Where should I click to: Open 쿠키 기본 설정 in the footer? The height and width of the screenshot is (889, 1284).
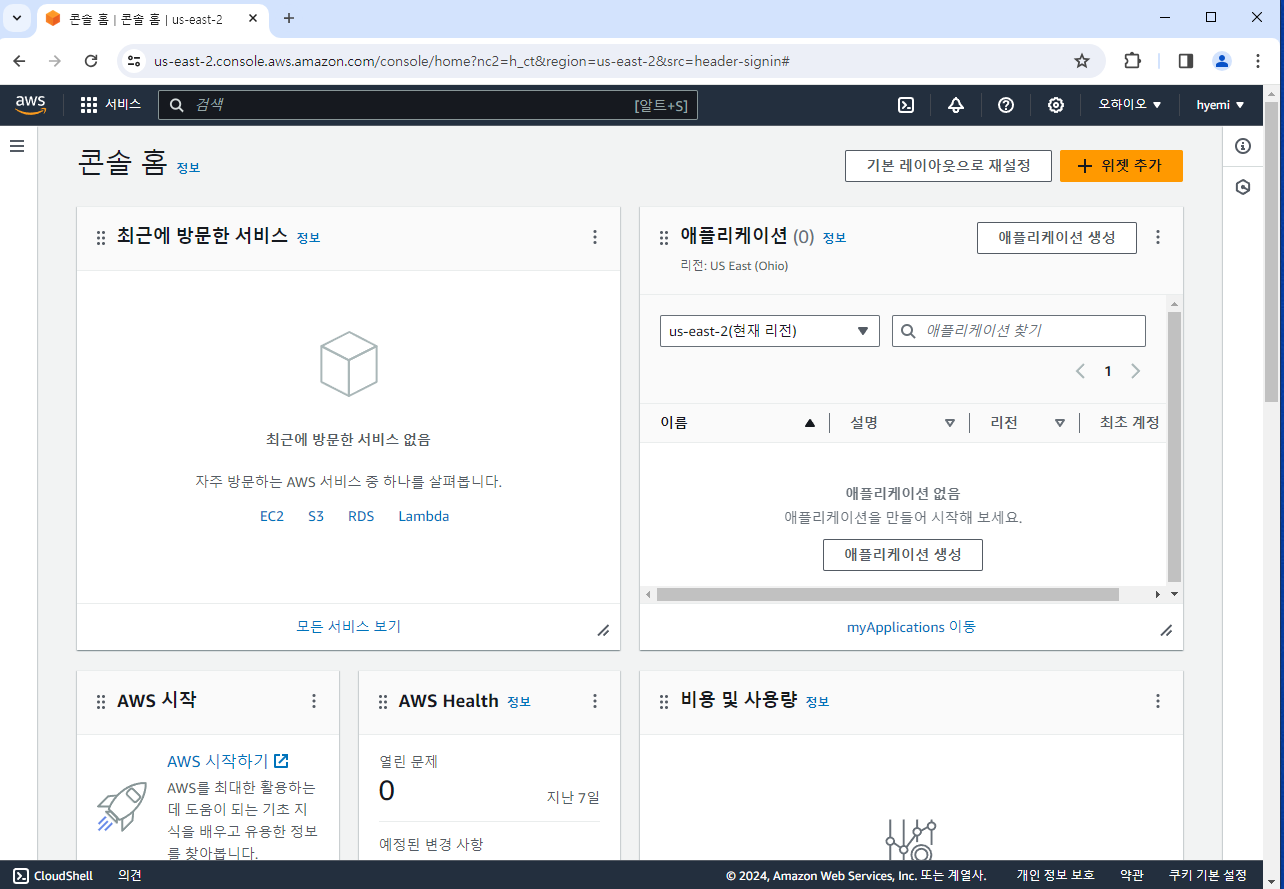click(1208, 875)
